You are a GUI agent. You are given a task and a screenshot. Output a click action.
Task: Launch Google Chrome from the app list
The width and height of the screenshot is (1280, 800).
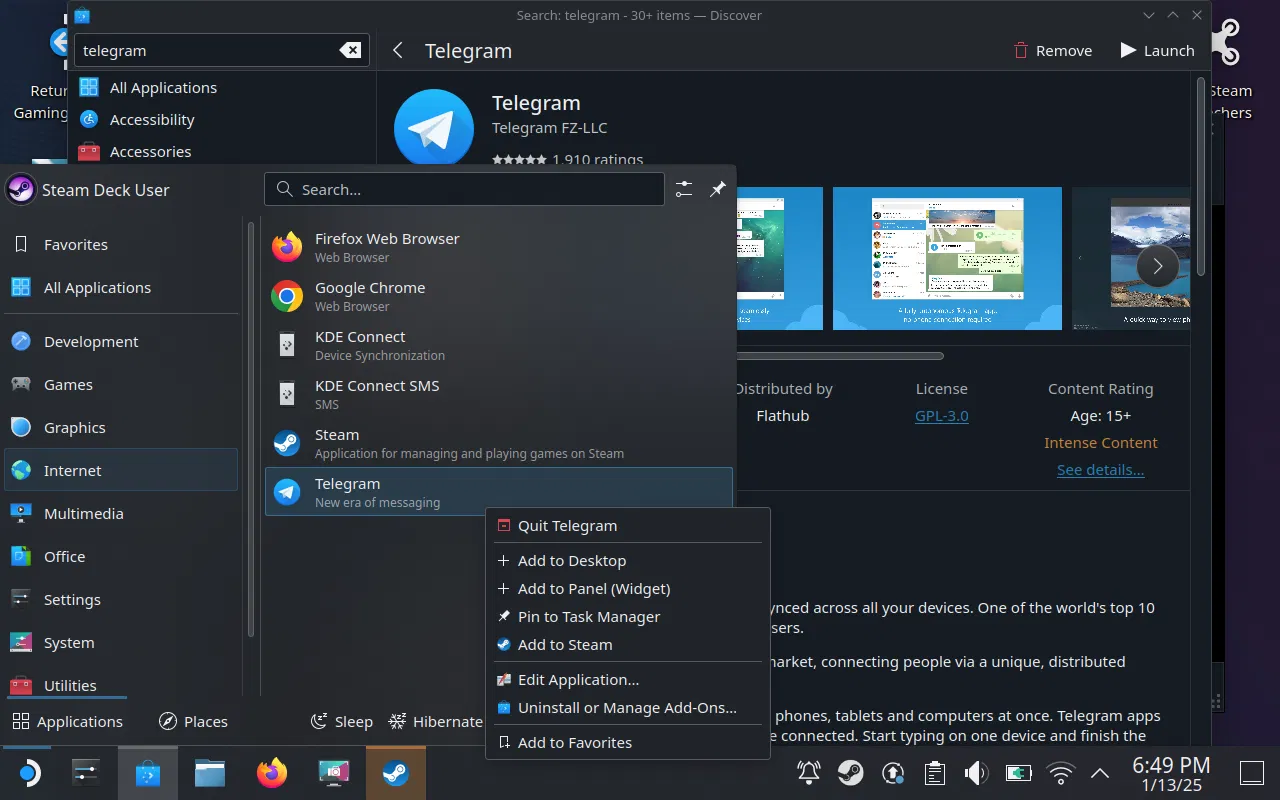coord(498,296)
